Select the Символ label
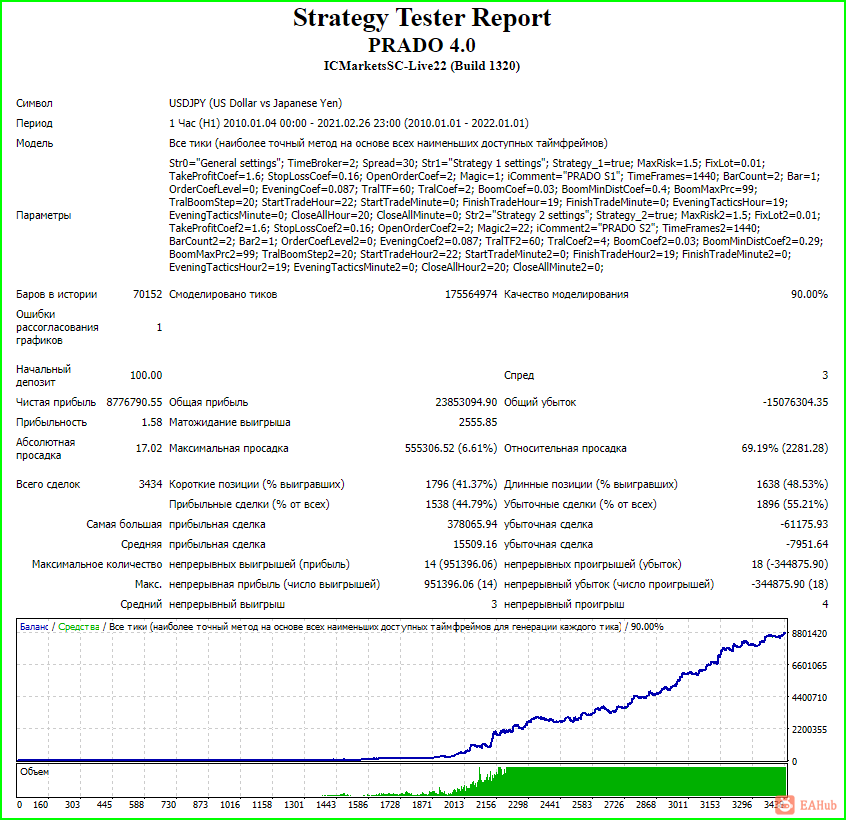The width and height of the screenshot is (846, 820). pos(34,103)
